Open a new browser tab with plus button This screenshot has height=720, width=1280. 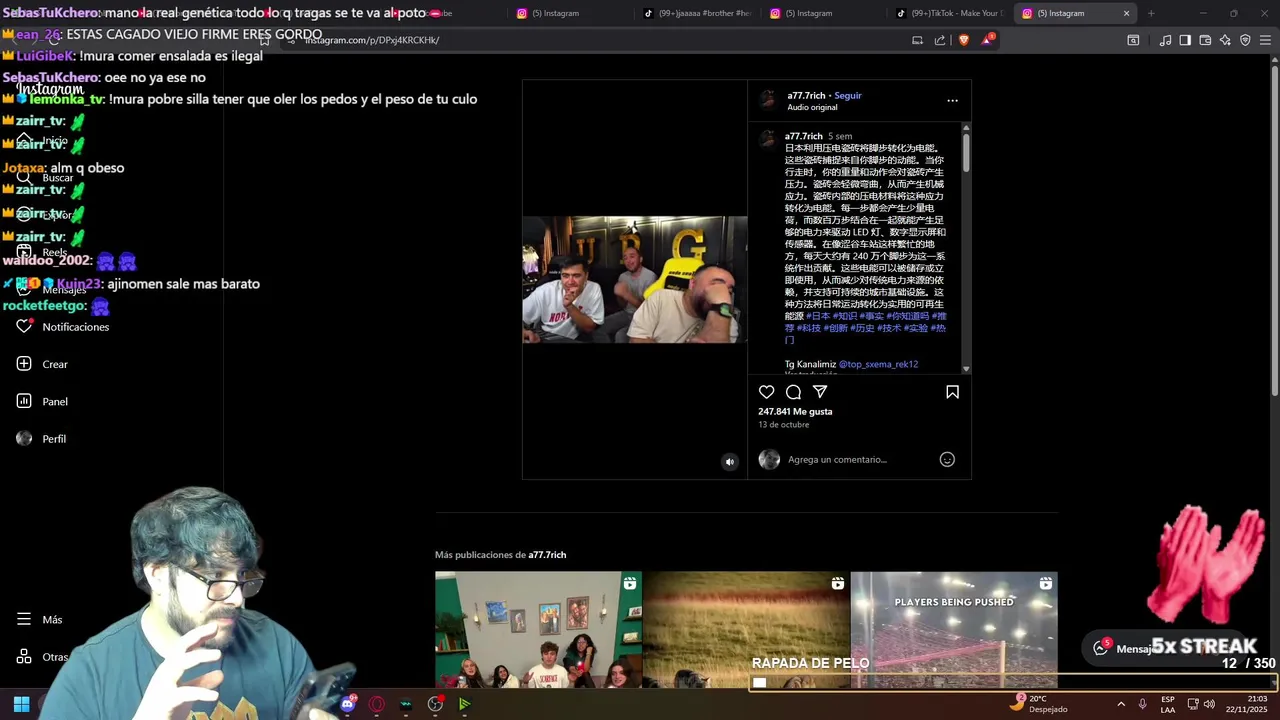point(1151,13)
